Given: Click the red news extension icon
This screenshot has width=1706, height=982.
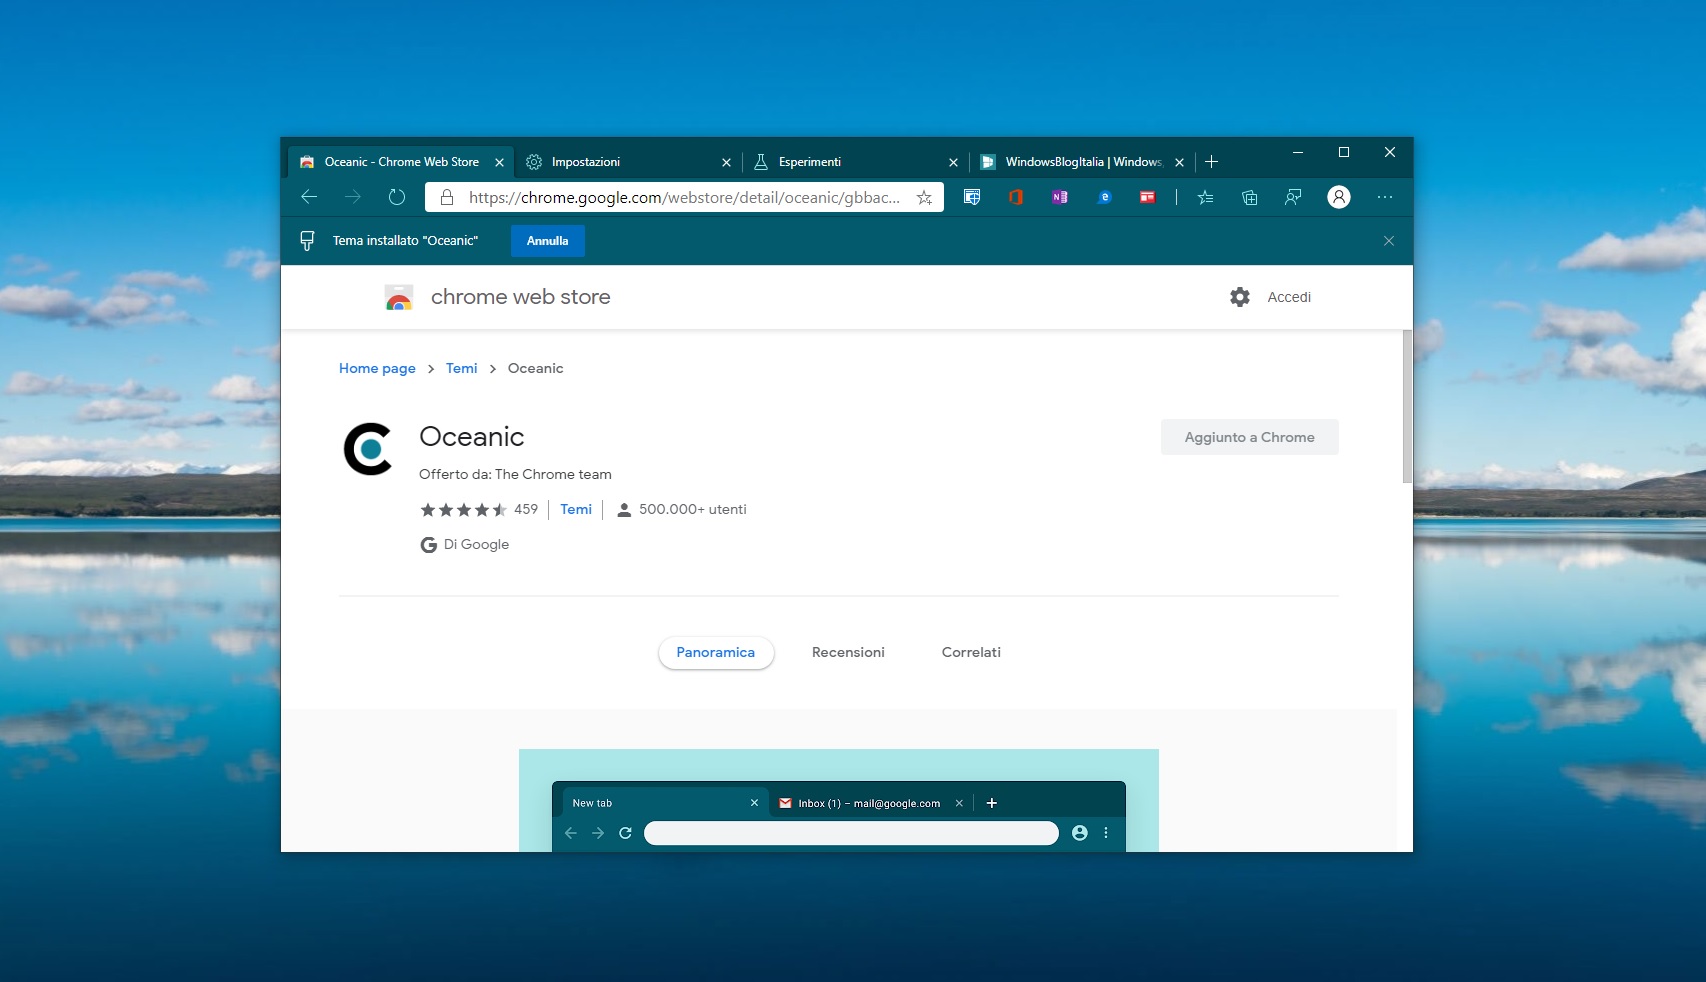Looking at the screenshot, I should (1148, 197).
